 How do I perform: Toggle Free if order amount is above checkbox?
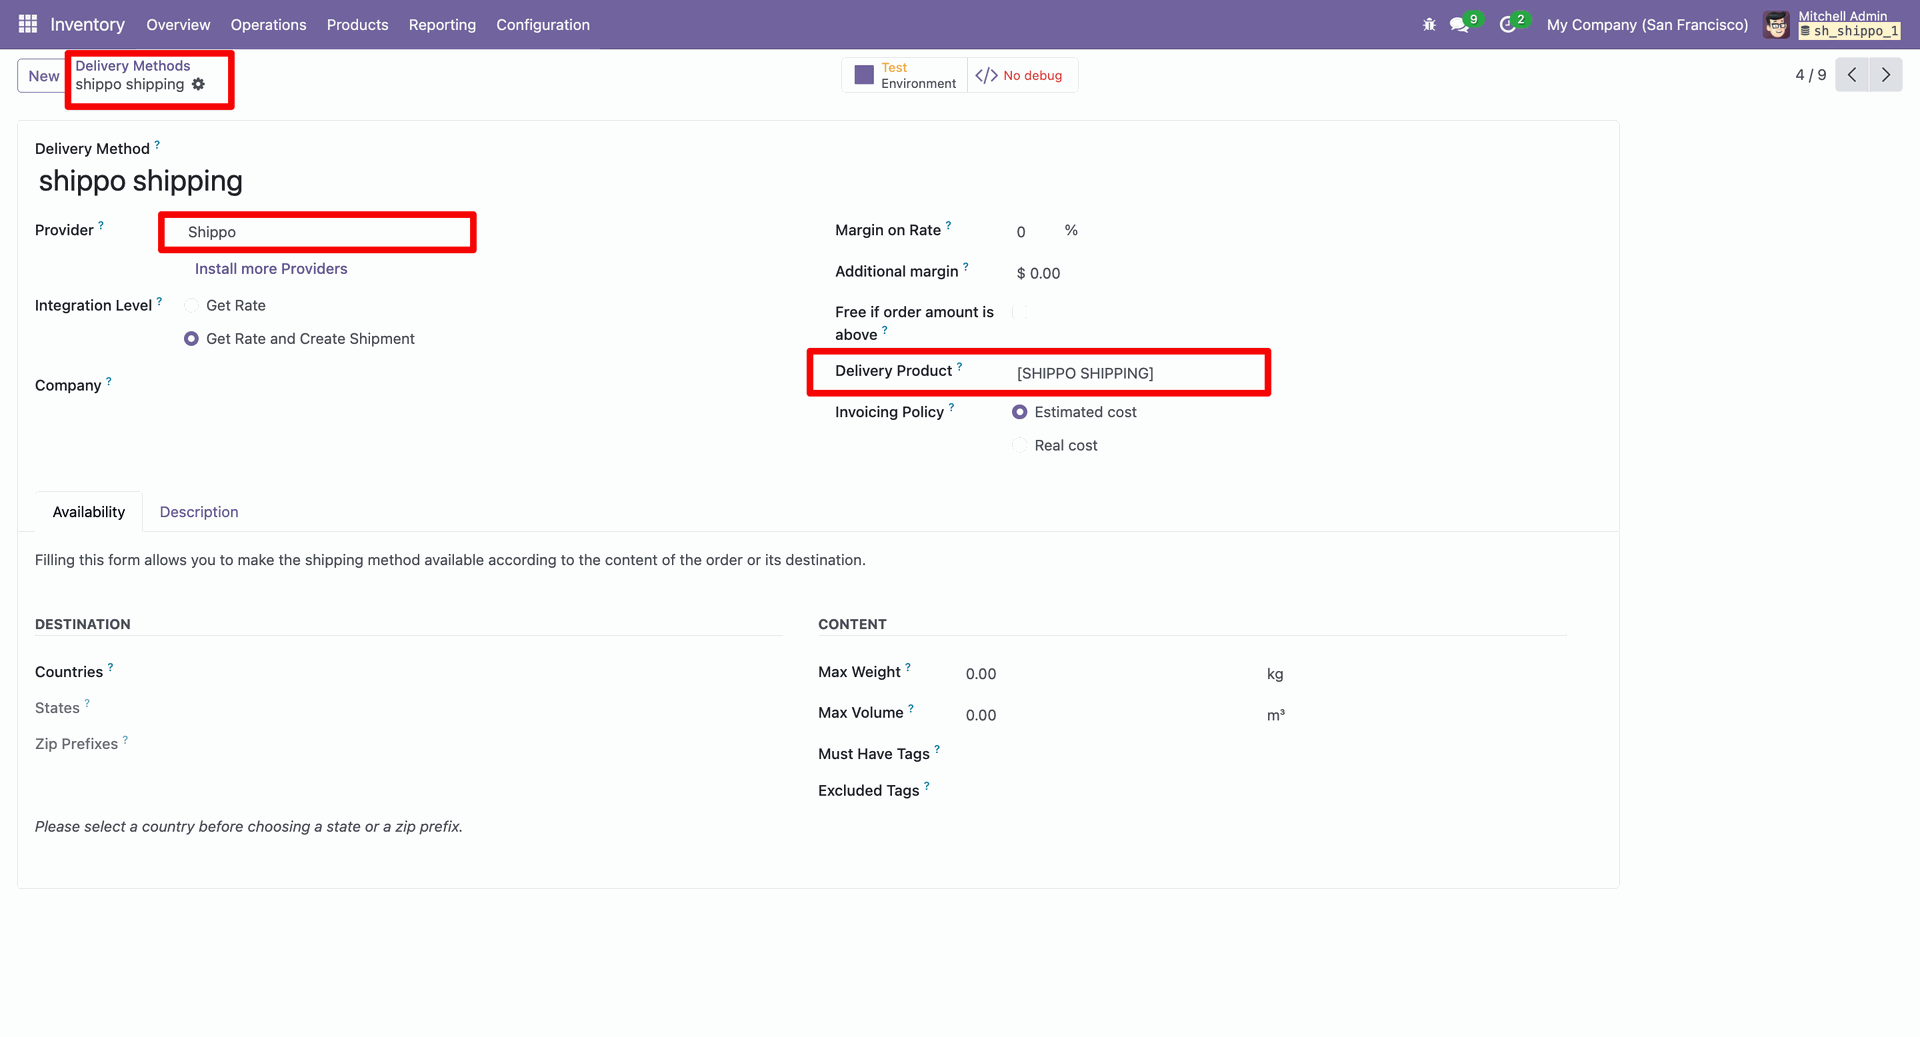[x=1021, y=313]
